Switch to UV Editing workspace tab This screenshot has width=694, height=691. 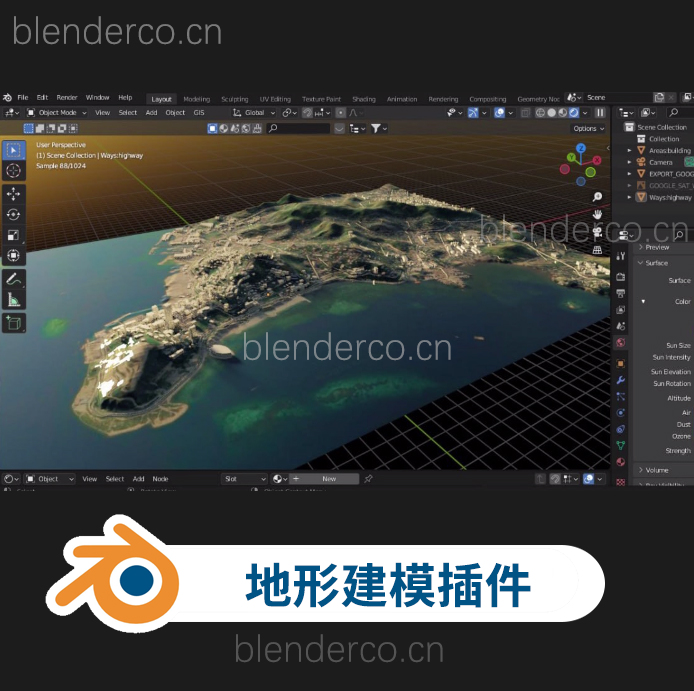click(275, 99)
